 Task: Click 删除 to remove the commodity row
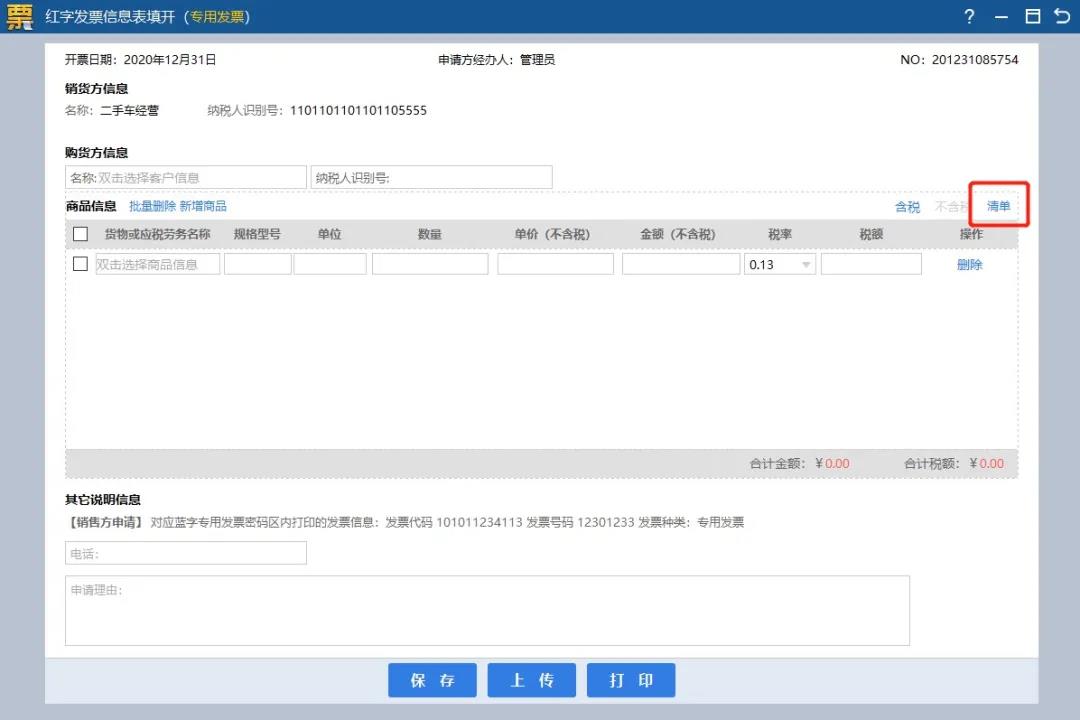point(969,263)
